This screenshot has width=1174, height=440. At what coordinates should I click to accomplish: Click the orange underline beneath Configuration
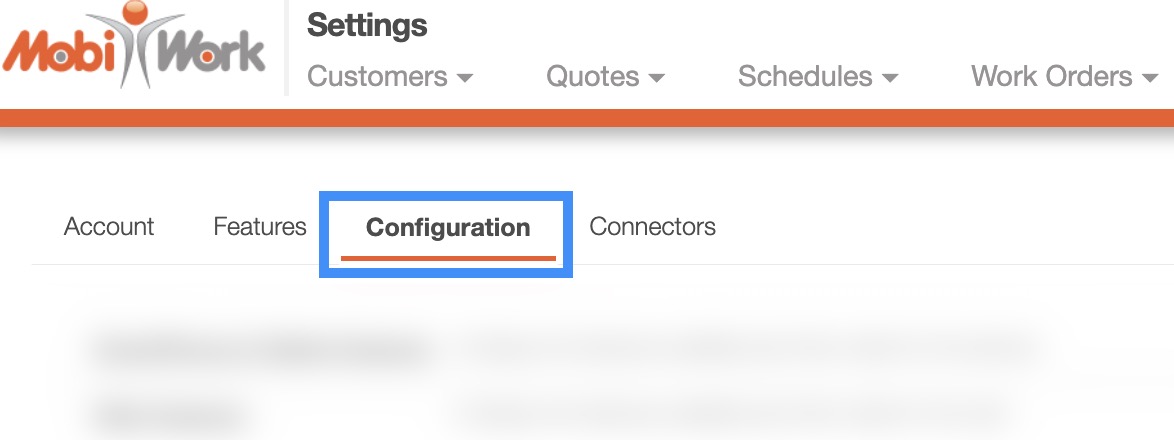coord(448,257)
